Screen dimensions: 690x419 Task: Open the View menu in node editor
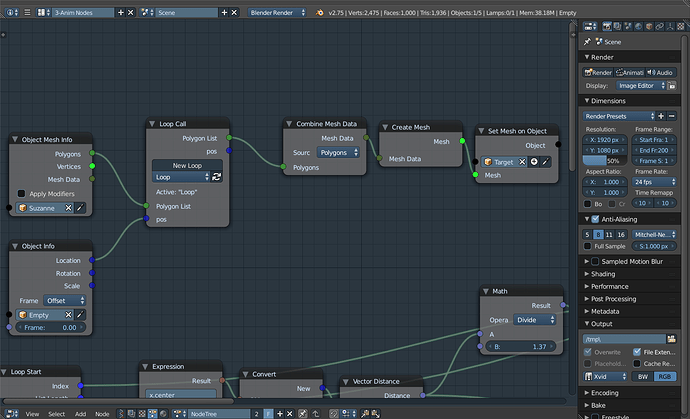[32, 414]
